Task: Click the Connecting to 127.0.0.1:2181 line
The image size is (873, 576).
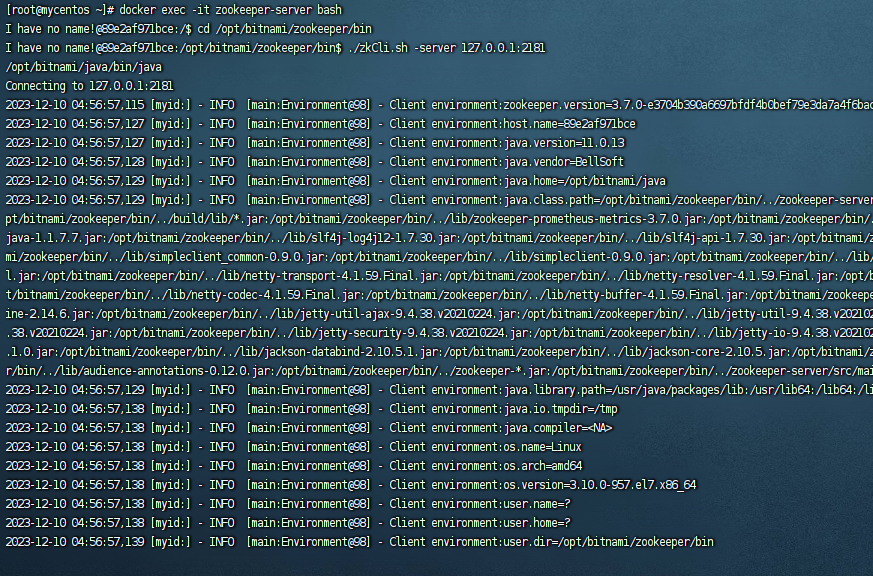Action: 89,86
